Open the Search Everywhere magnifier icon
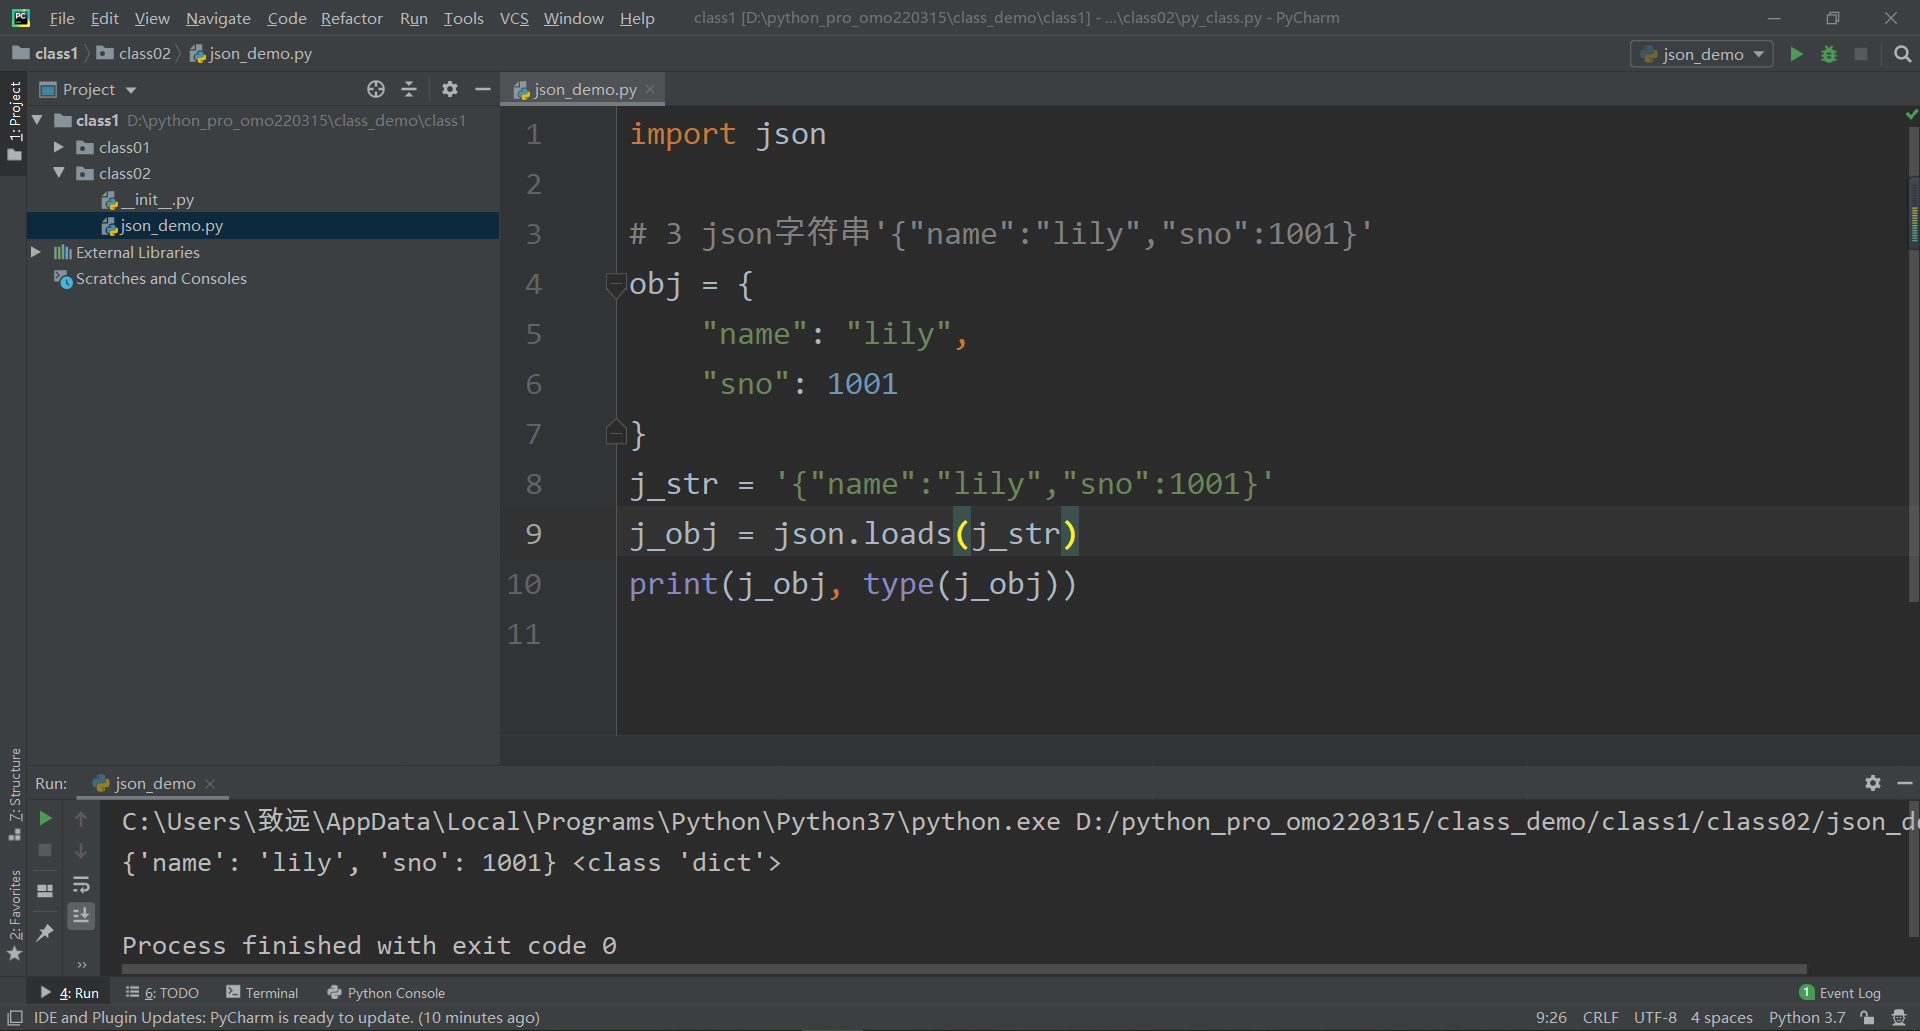 coord(1903,54)
